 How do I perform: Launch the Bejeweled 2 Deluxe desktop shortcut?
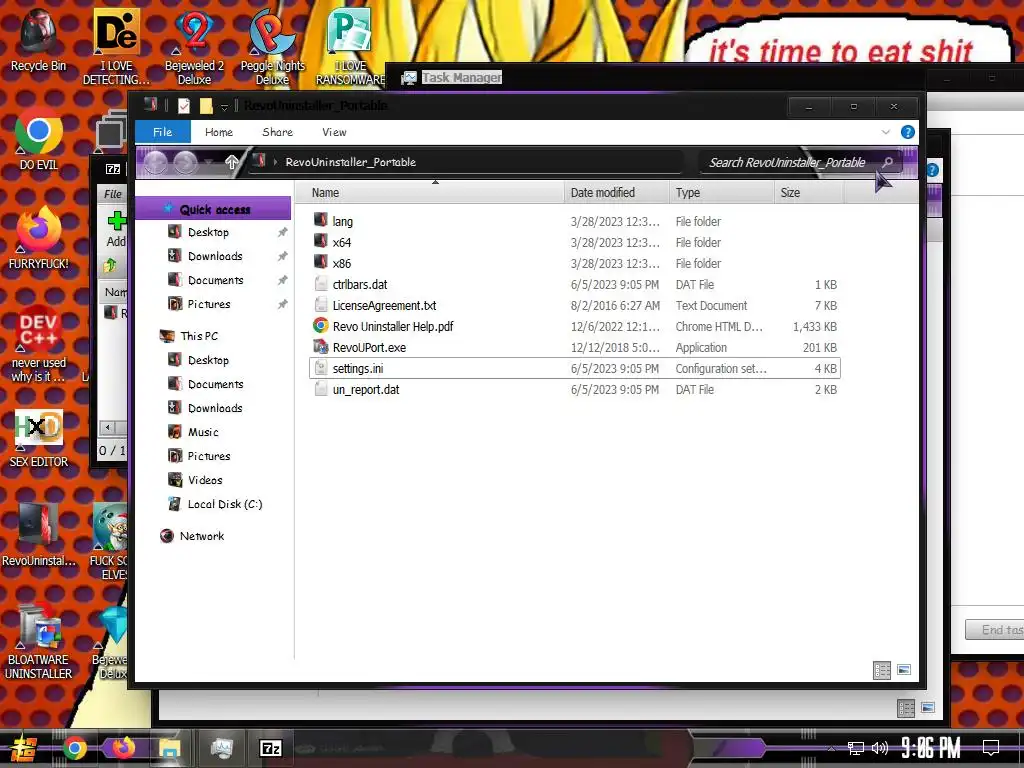194,46
